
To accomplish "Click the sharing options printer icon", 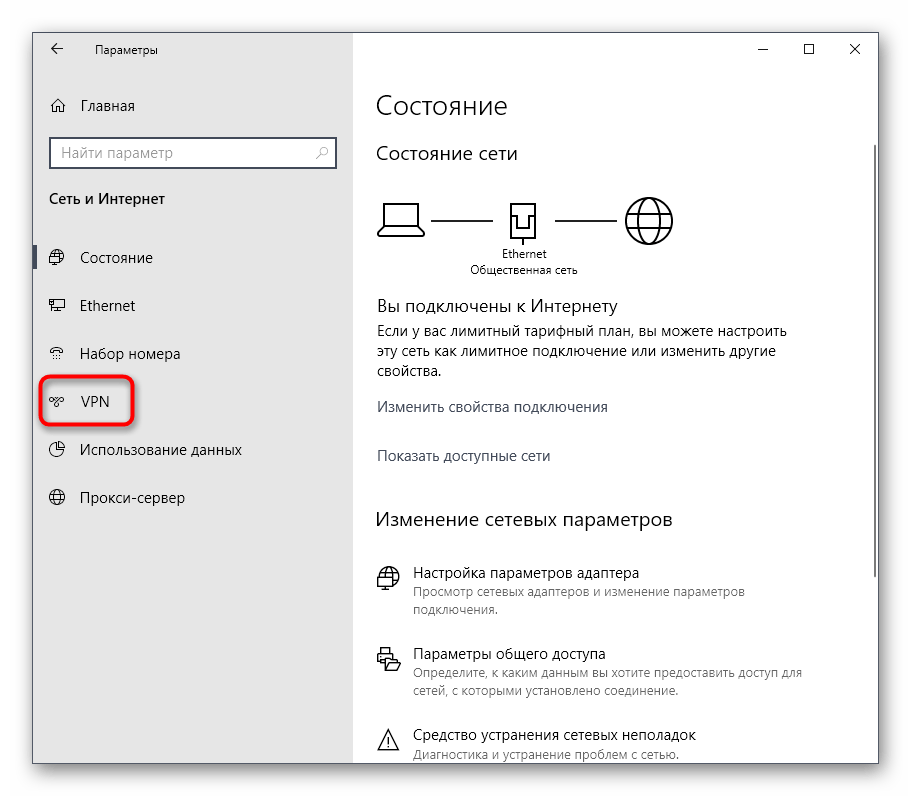I will 388,659.
